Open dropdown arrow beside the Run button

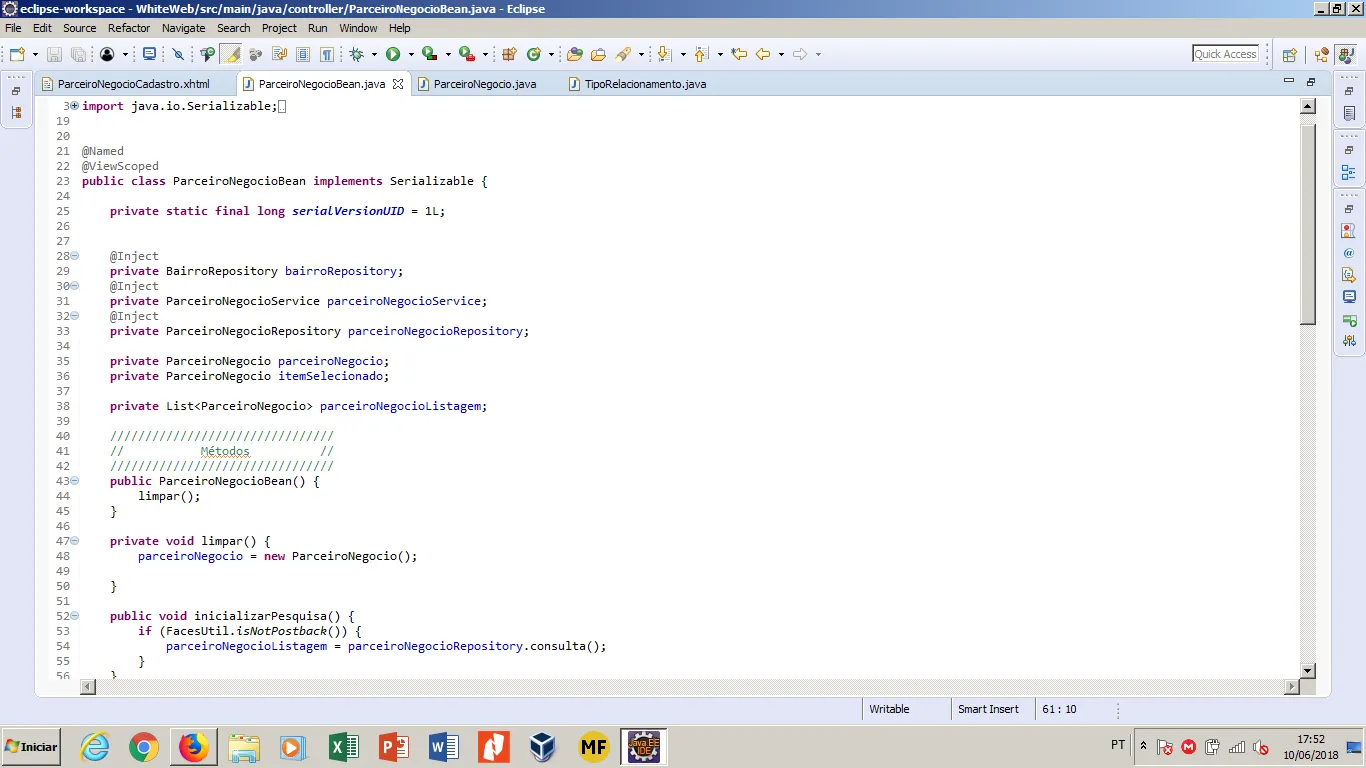[410, 54]
